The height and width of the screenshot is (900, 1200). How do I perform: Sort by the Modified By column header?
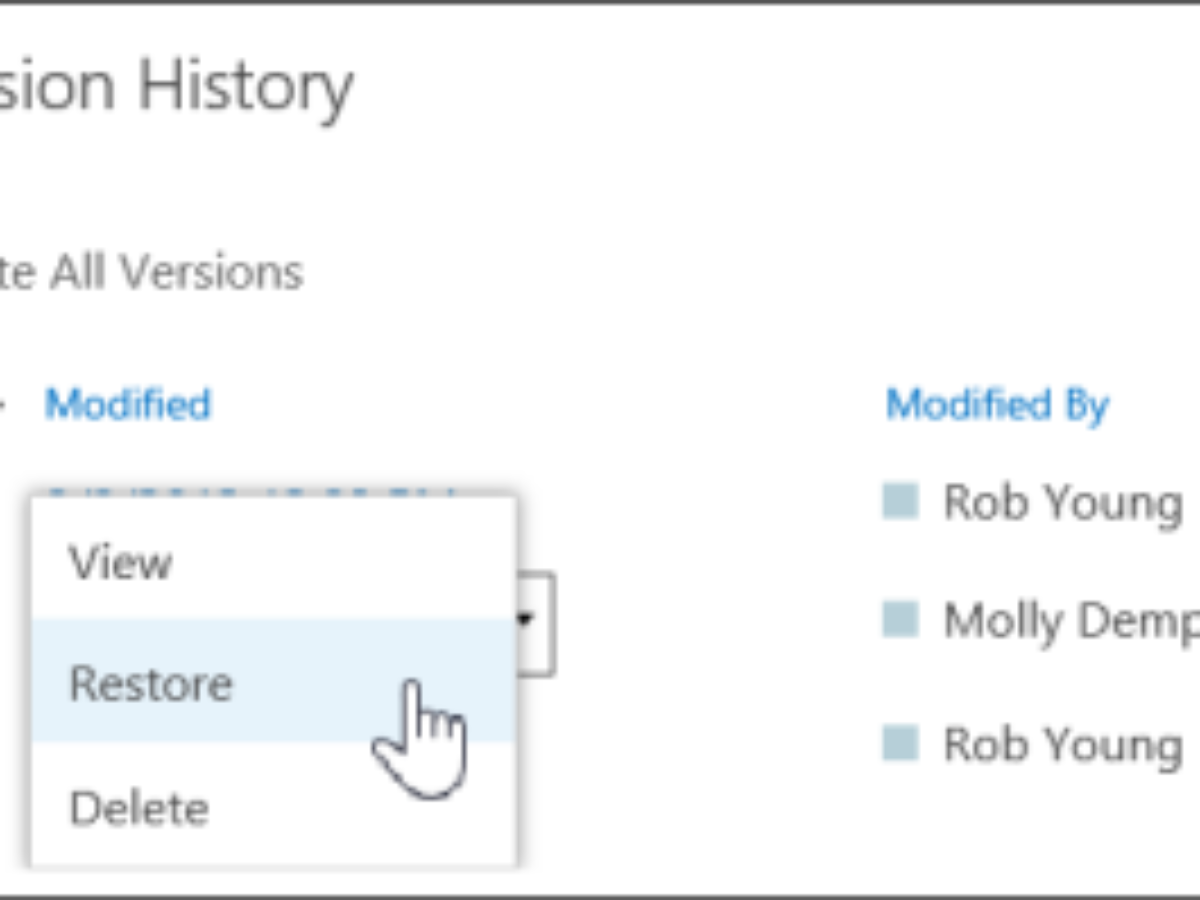pos(997,405)
